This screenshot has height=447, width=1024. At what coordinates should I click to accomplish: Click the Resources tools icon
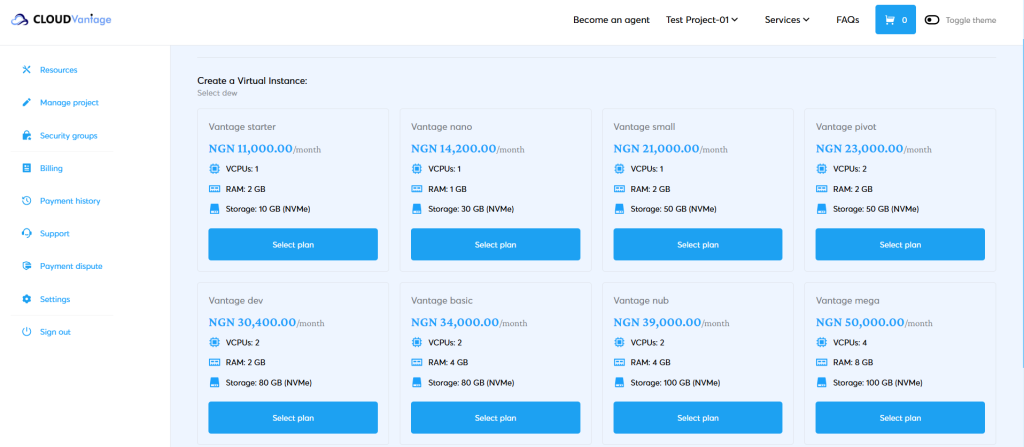coord(27,70)
